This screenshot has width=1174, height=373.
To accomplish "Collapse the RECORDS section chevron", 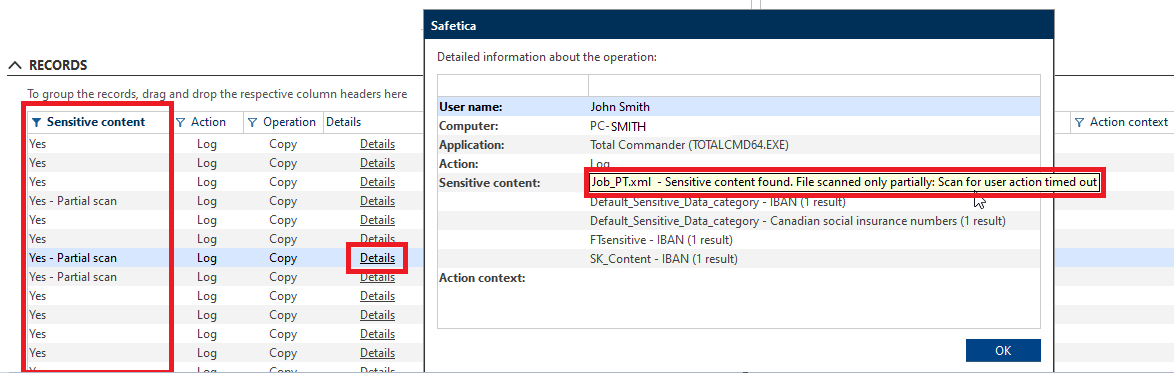I will click(x=15, y=65).
